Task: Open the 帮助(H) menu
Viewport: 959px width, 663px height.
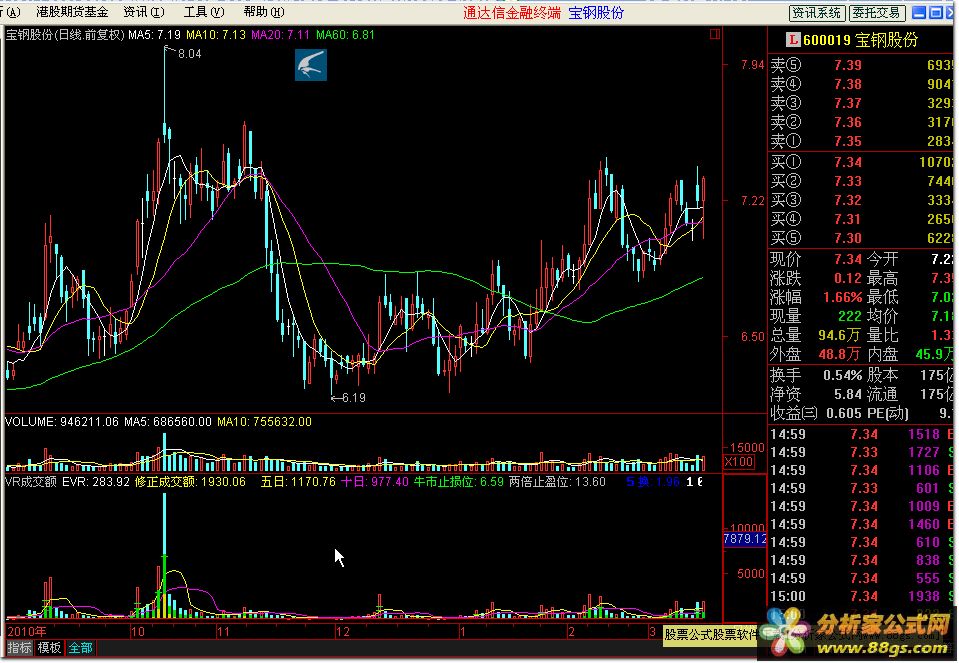Action: coord(264,12)
